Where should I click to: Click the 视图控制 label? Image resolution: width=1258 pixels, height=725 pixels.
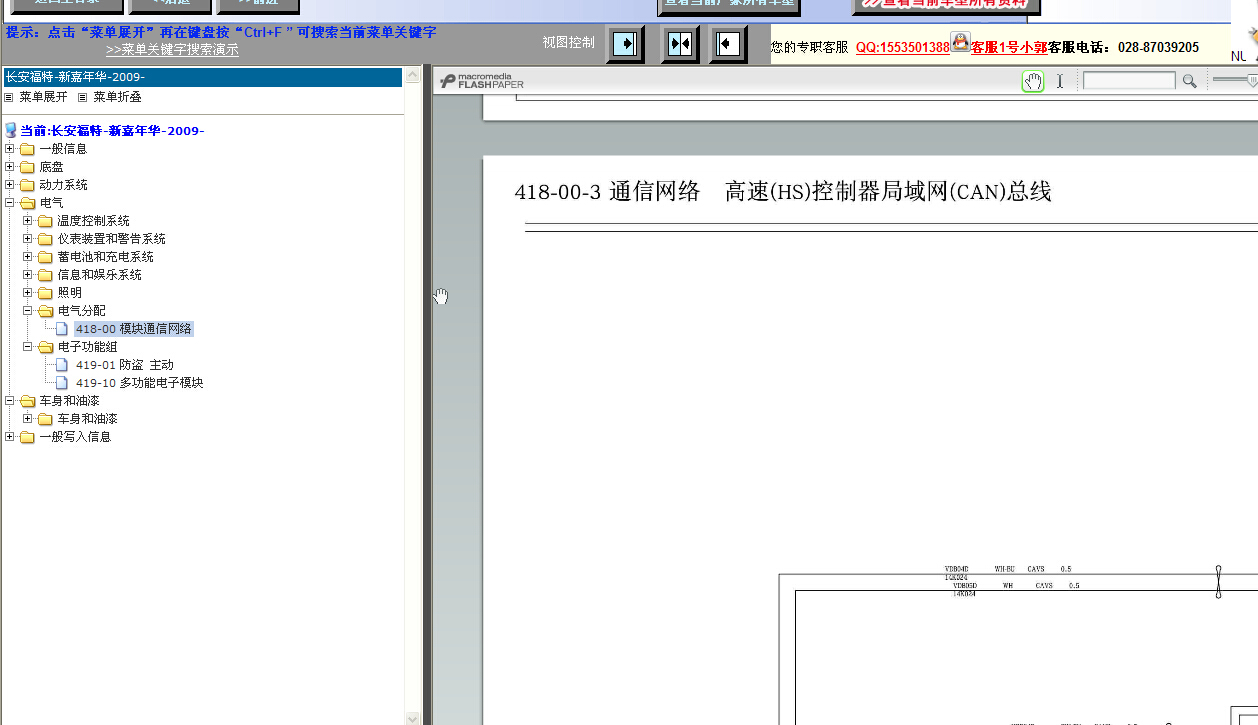[x=568, y=42]
